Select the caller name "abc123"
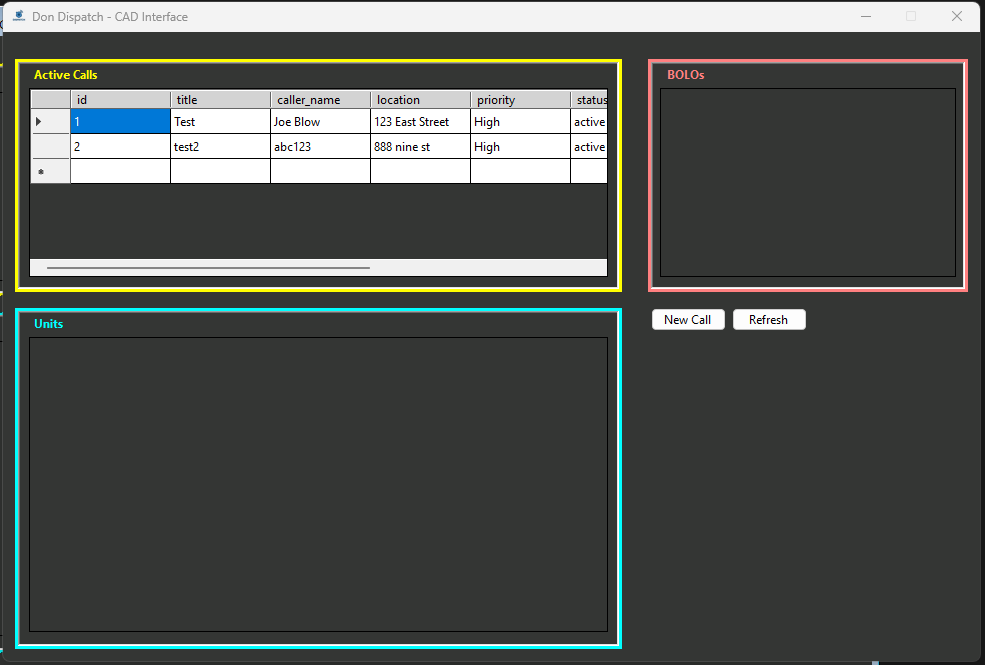Image resolution: width=985 pixels, height=665 pixels. 320,146
